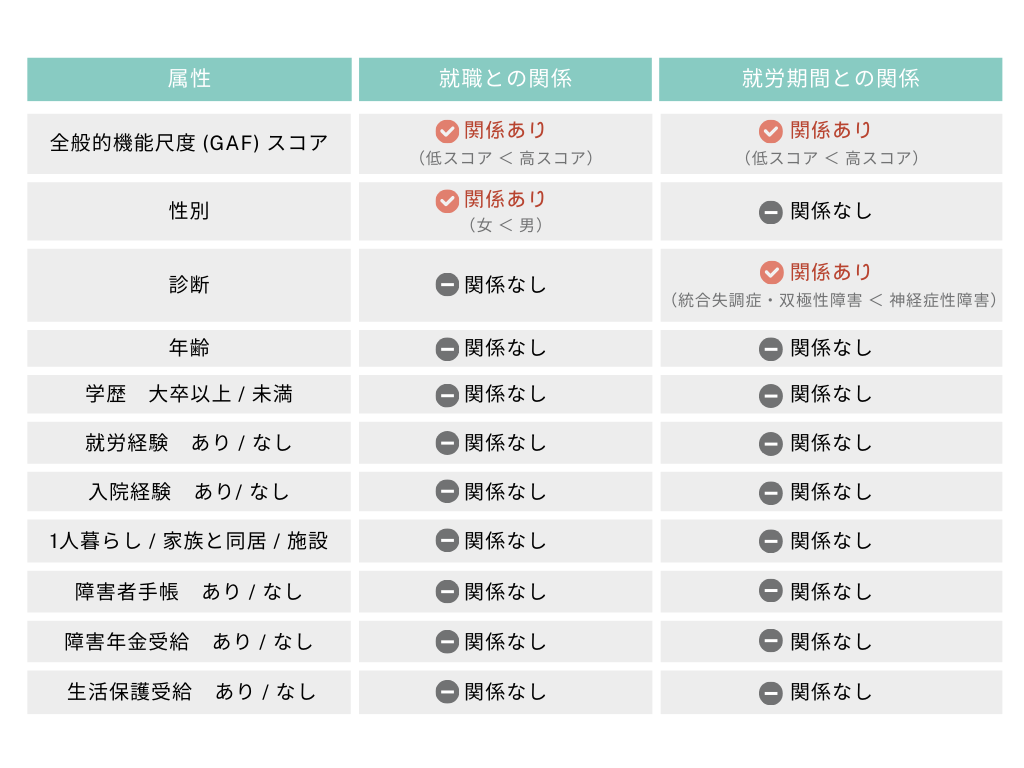The image size is (1024, 768).
Task: Click the orange checkmark icon in the GAF スコア row under 就労期間との関係
Action: pyautogui.click(x=771, y=131)
